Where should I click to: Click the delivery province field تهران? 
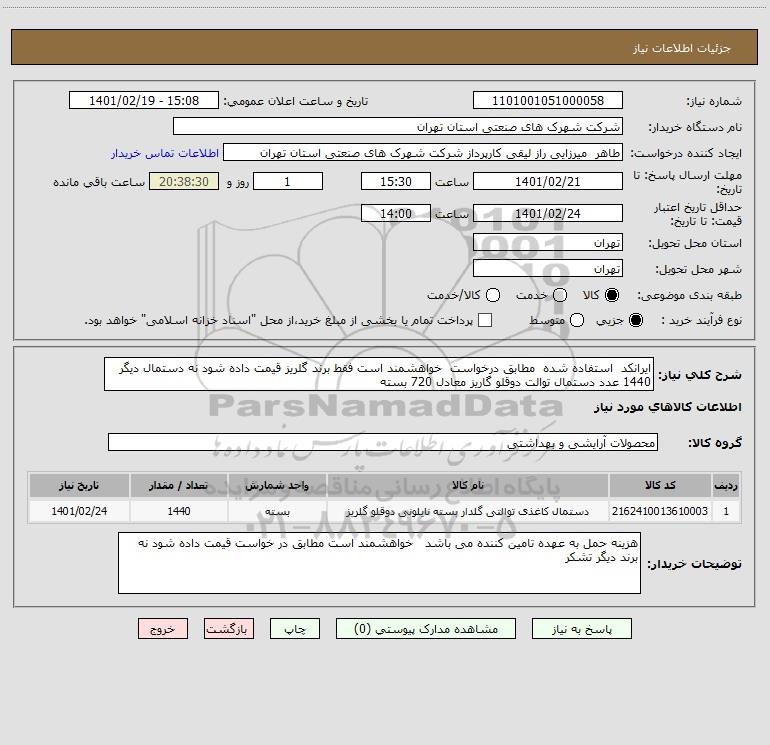tap(548, 242)
